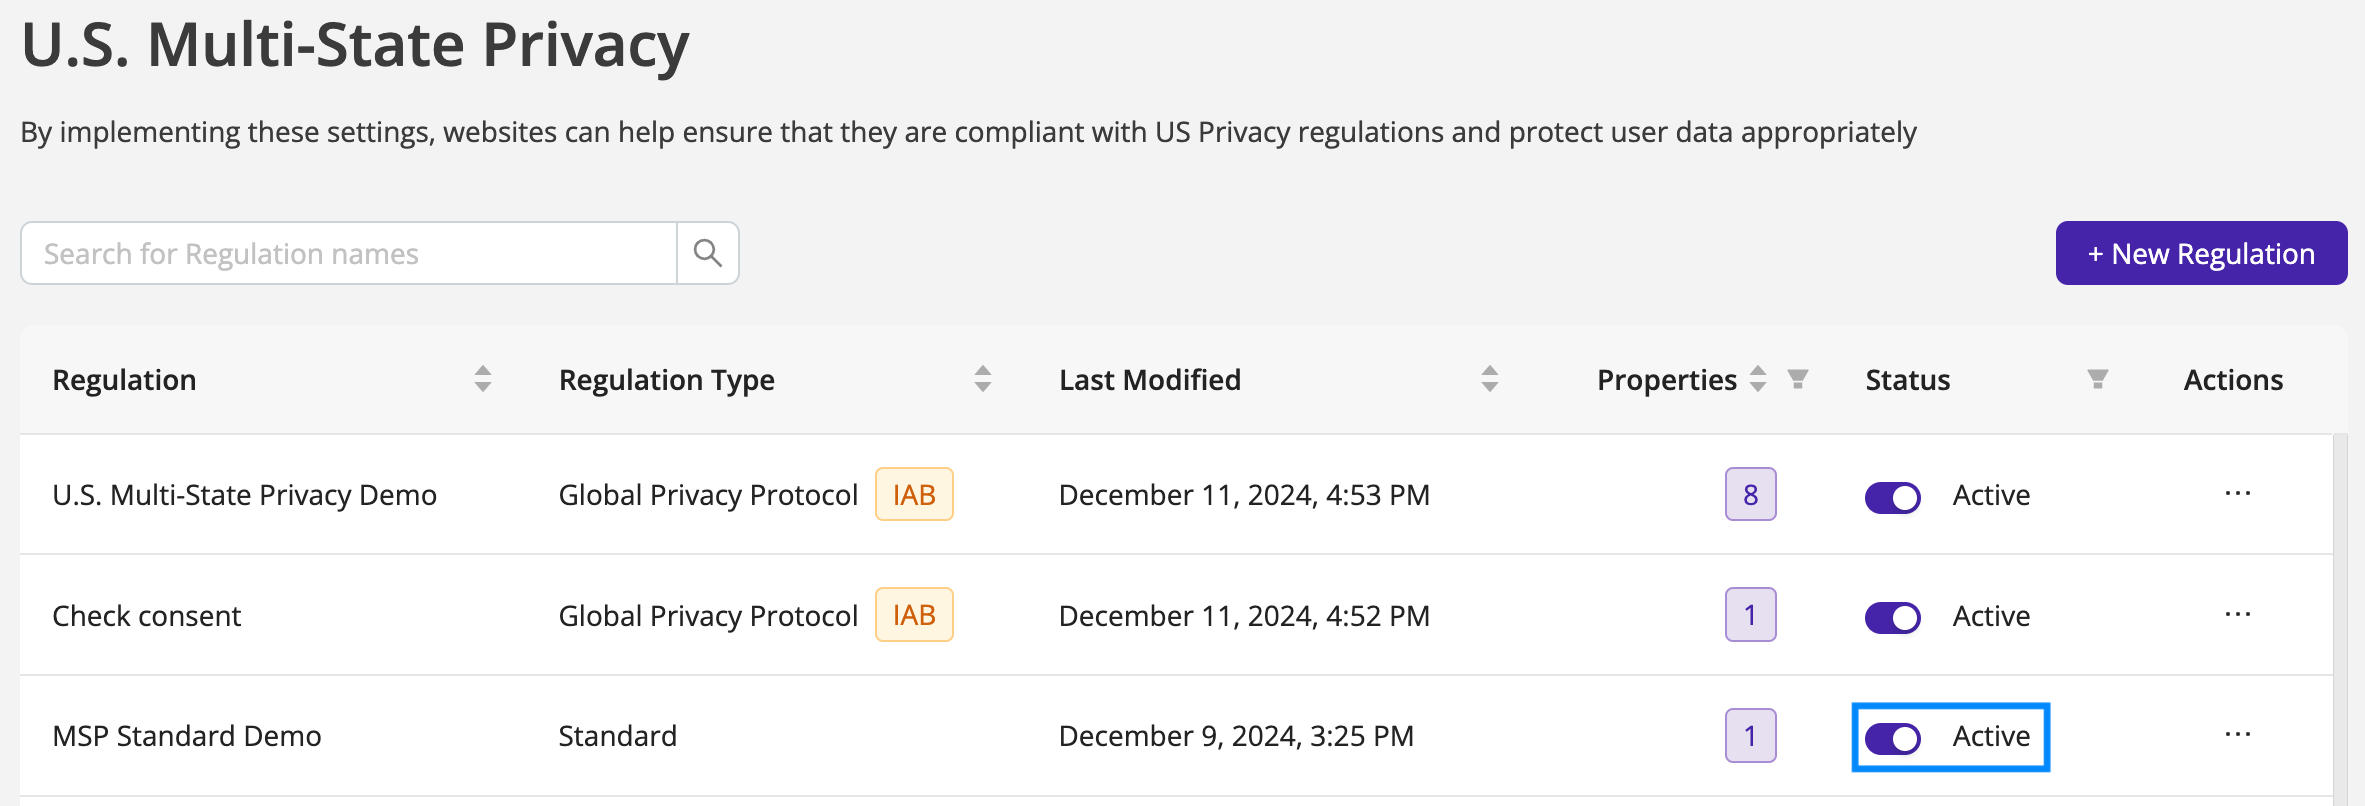
Task: Sort by Last Modified column arrows
Action: [1490, 379]
